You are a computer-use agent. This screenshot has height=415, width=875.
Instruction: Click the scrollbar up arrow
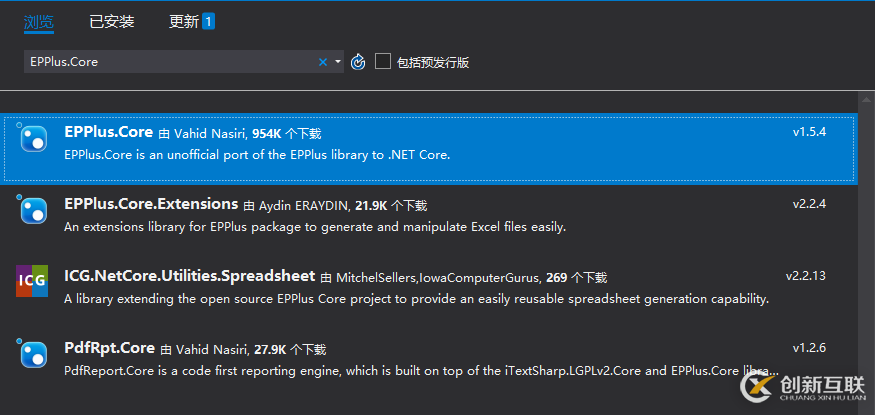(x=866, y=99)
